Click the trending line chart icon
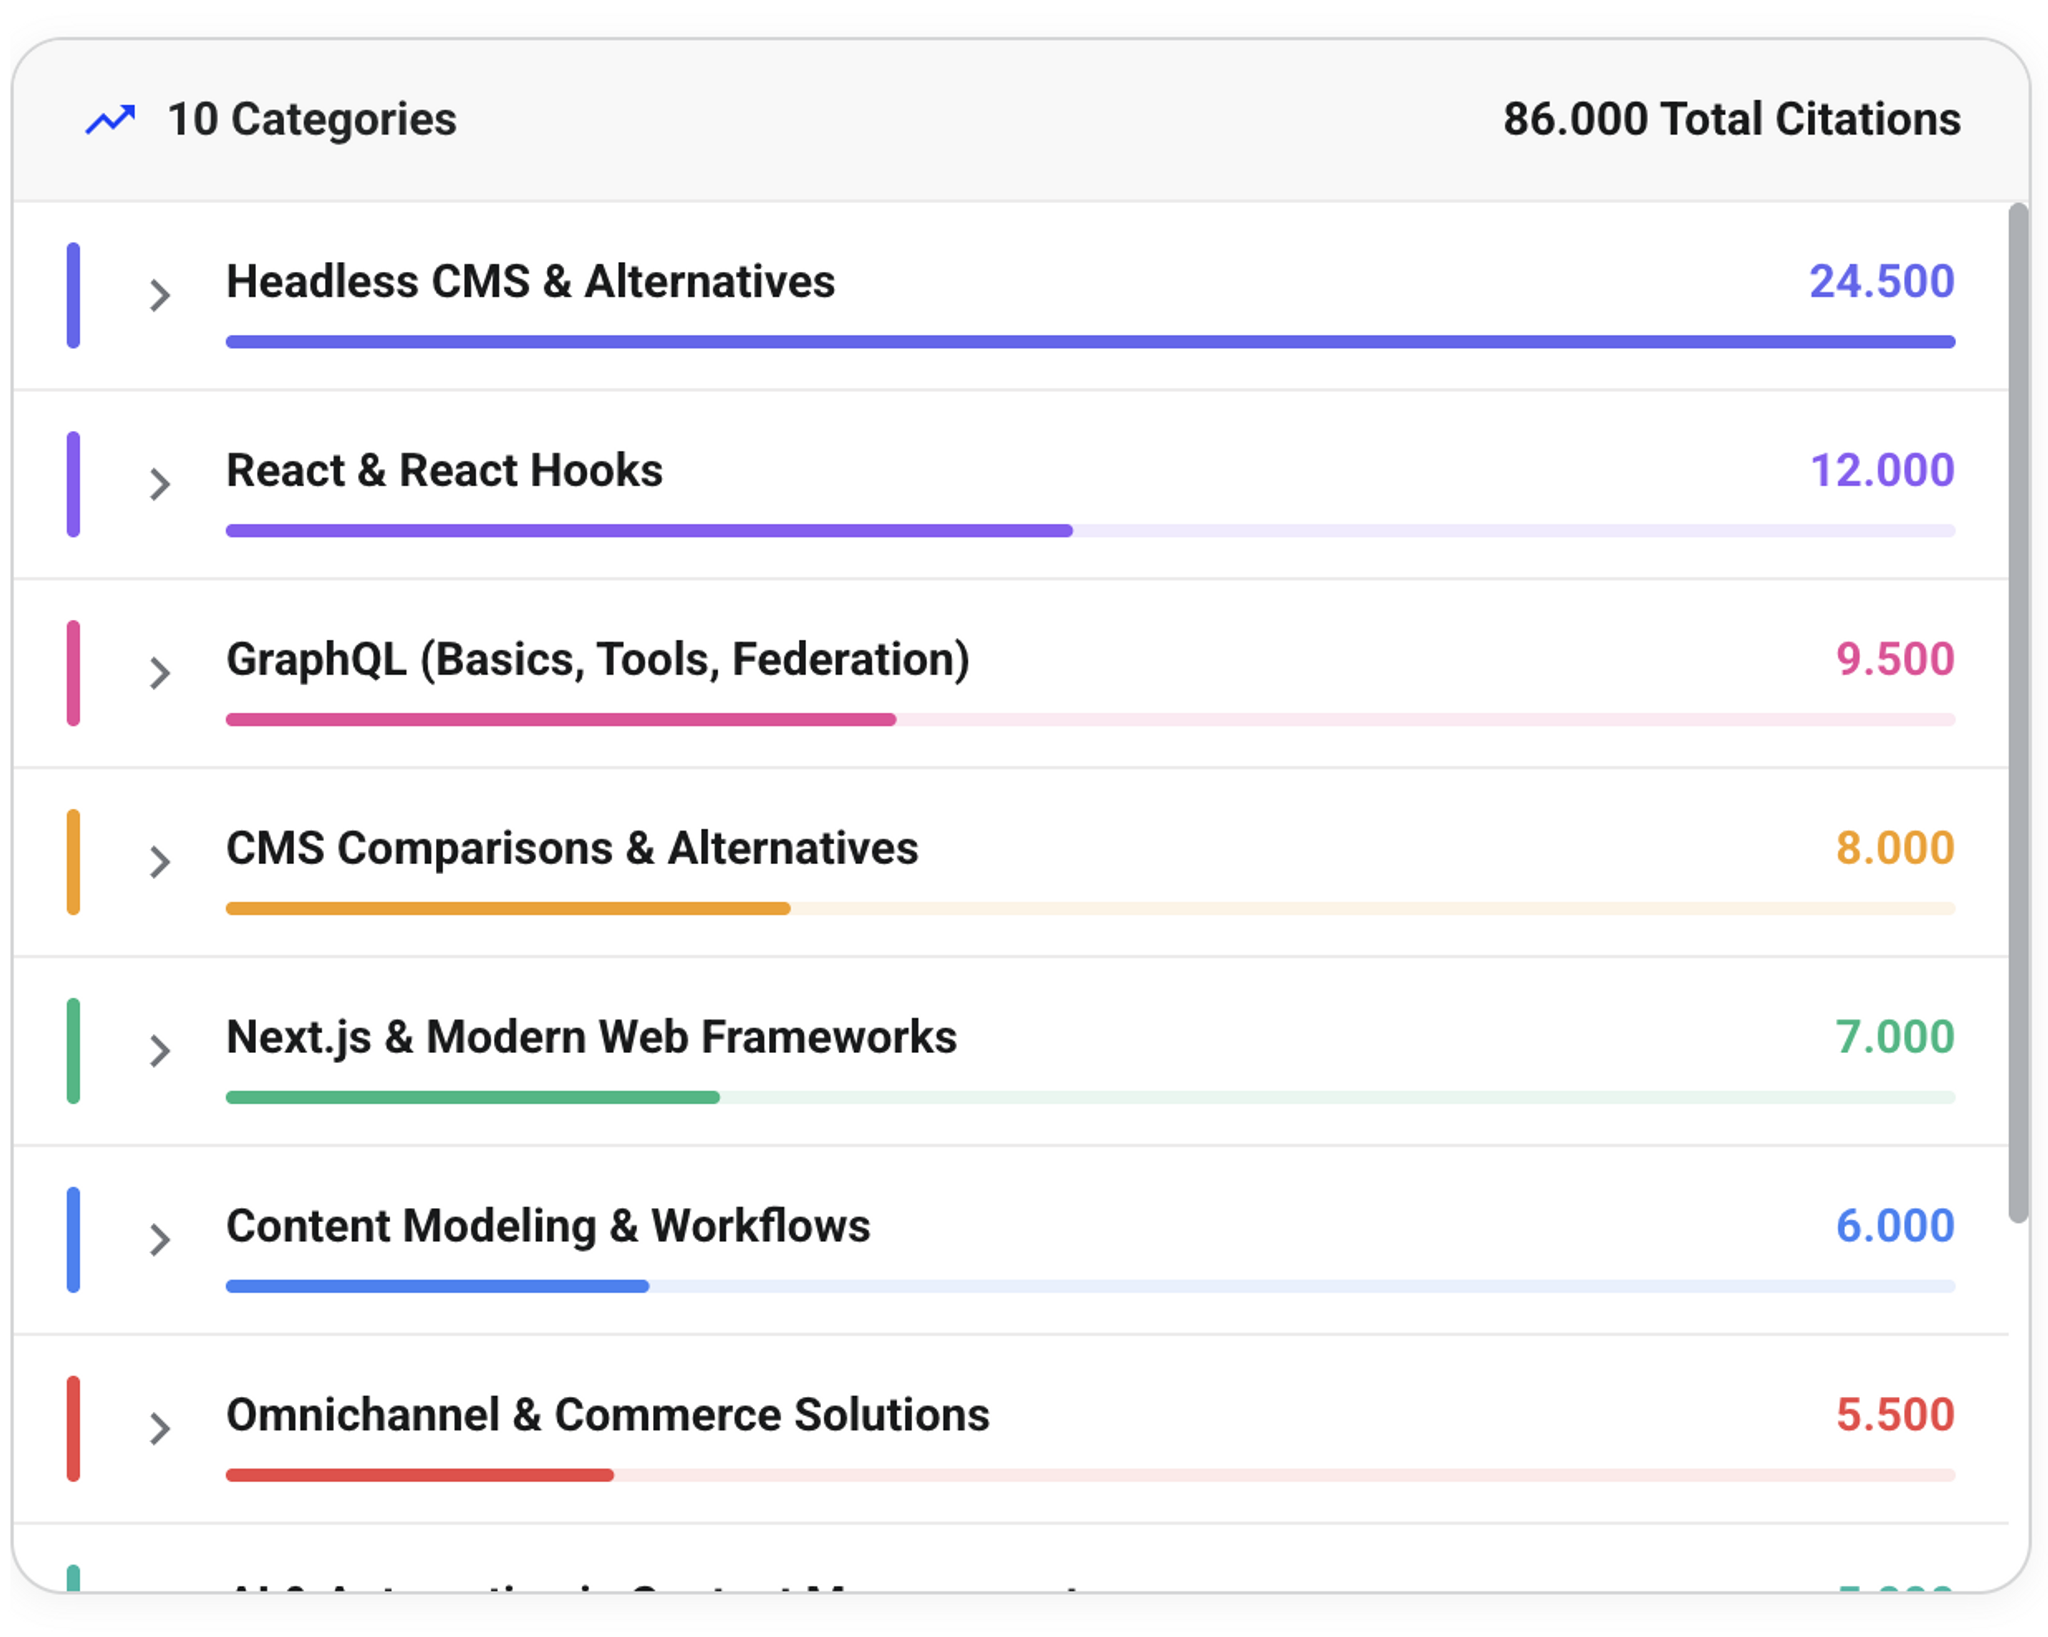2048x1637 pixels. [110, 119]
